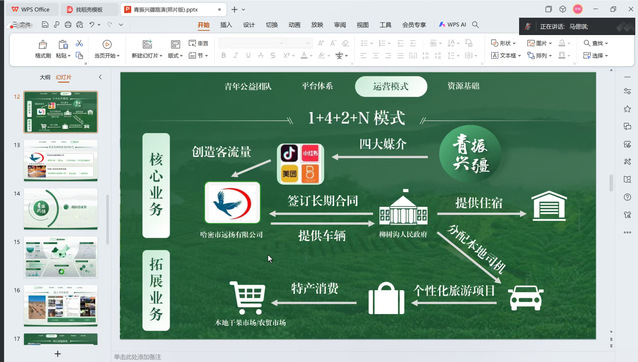Click the search magnifier beside WPS AI
Viewport: 638px width, 362px height.
[475, 25]
